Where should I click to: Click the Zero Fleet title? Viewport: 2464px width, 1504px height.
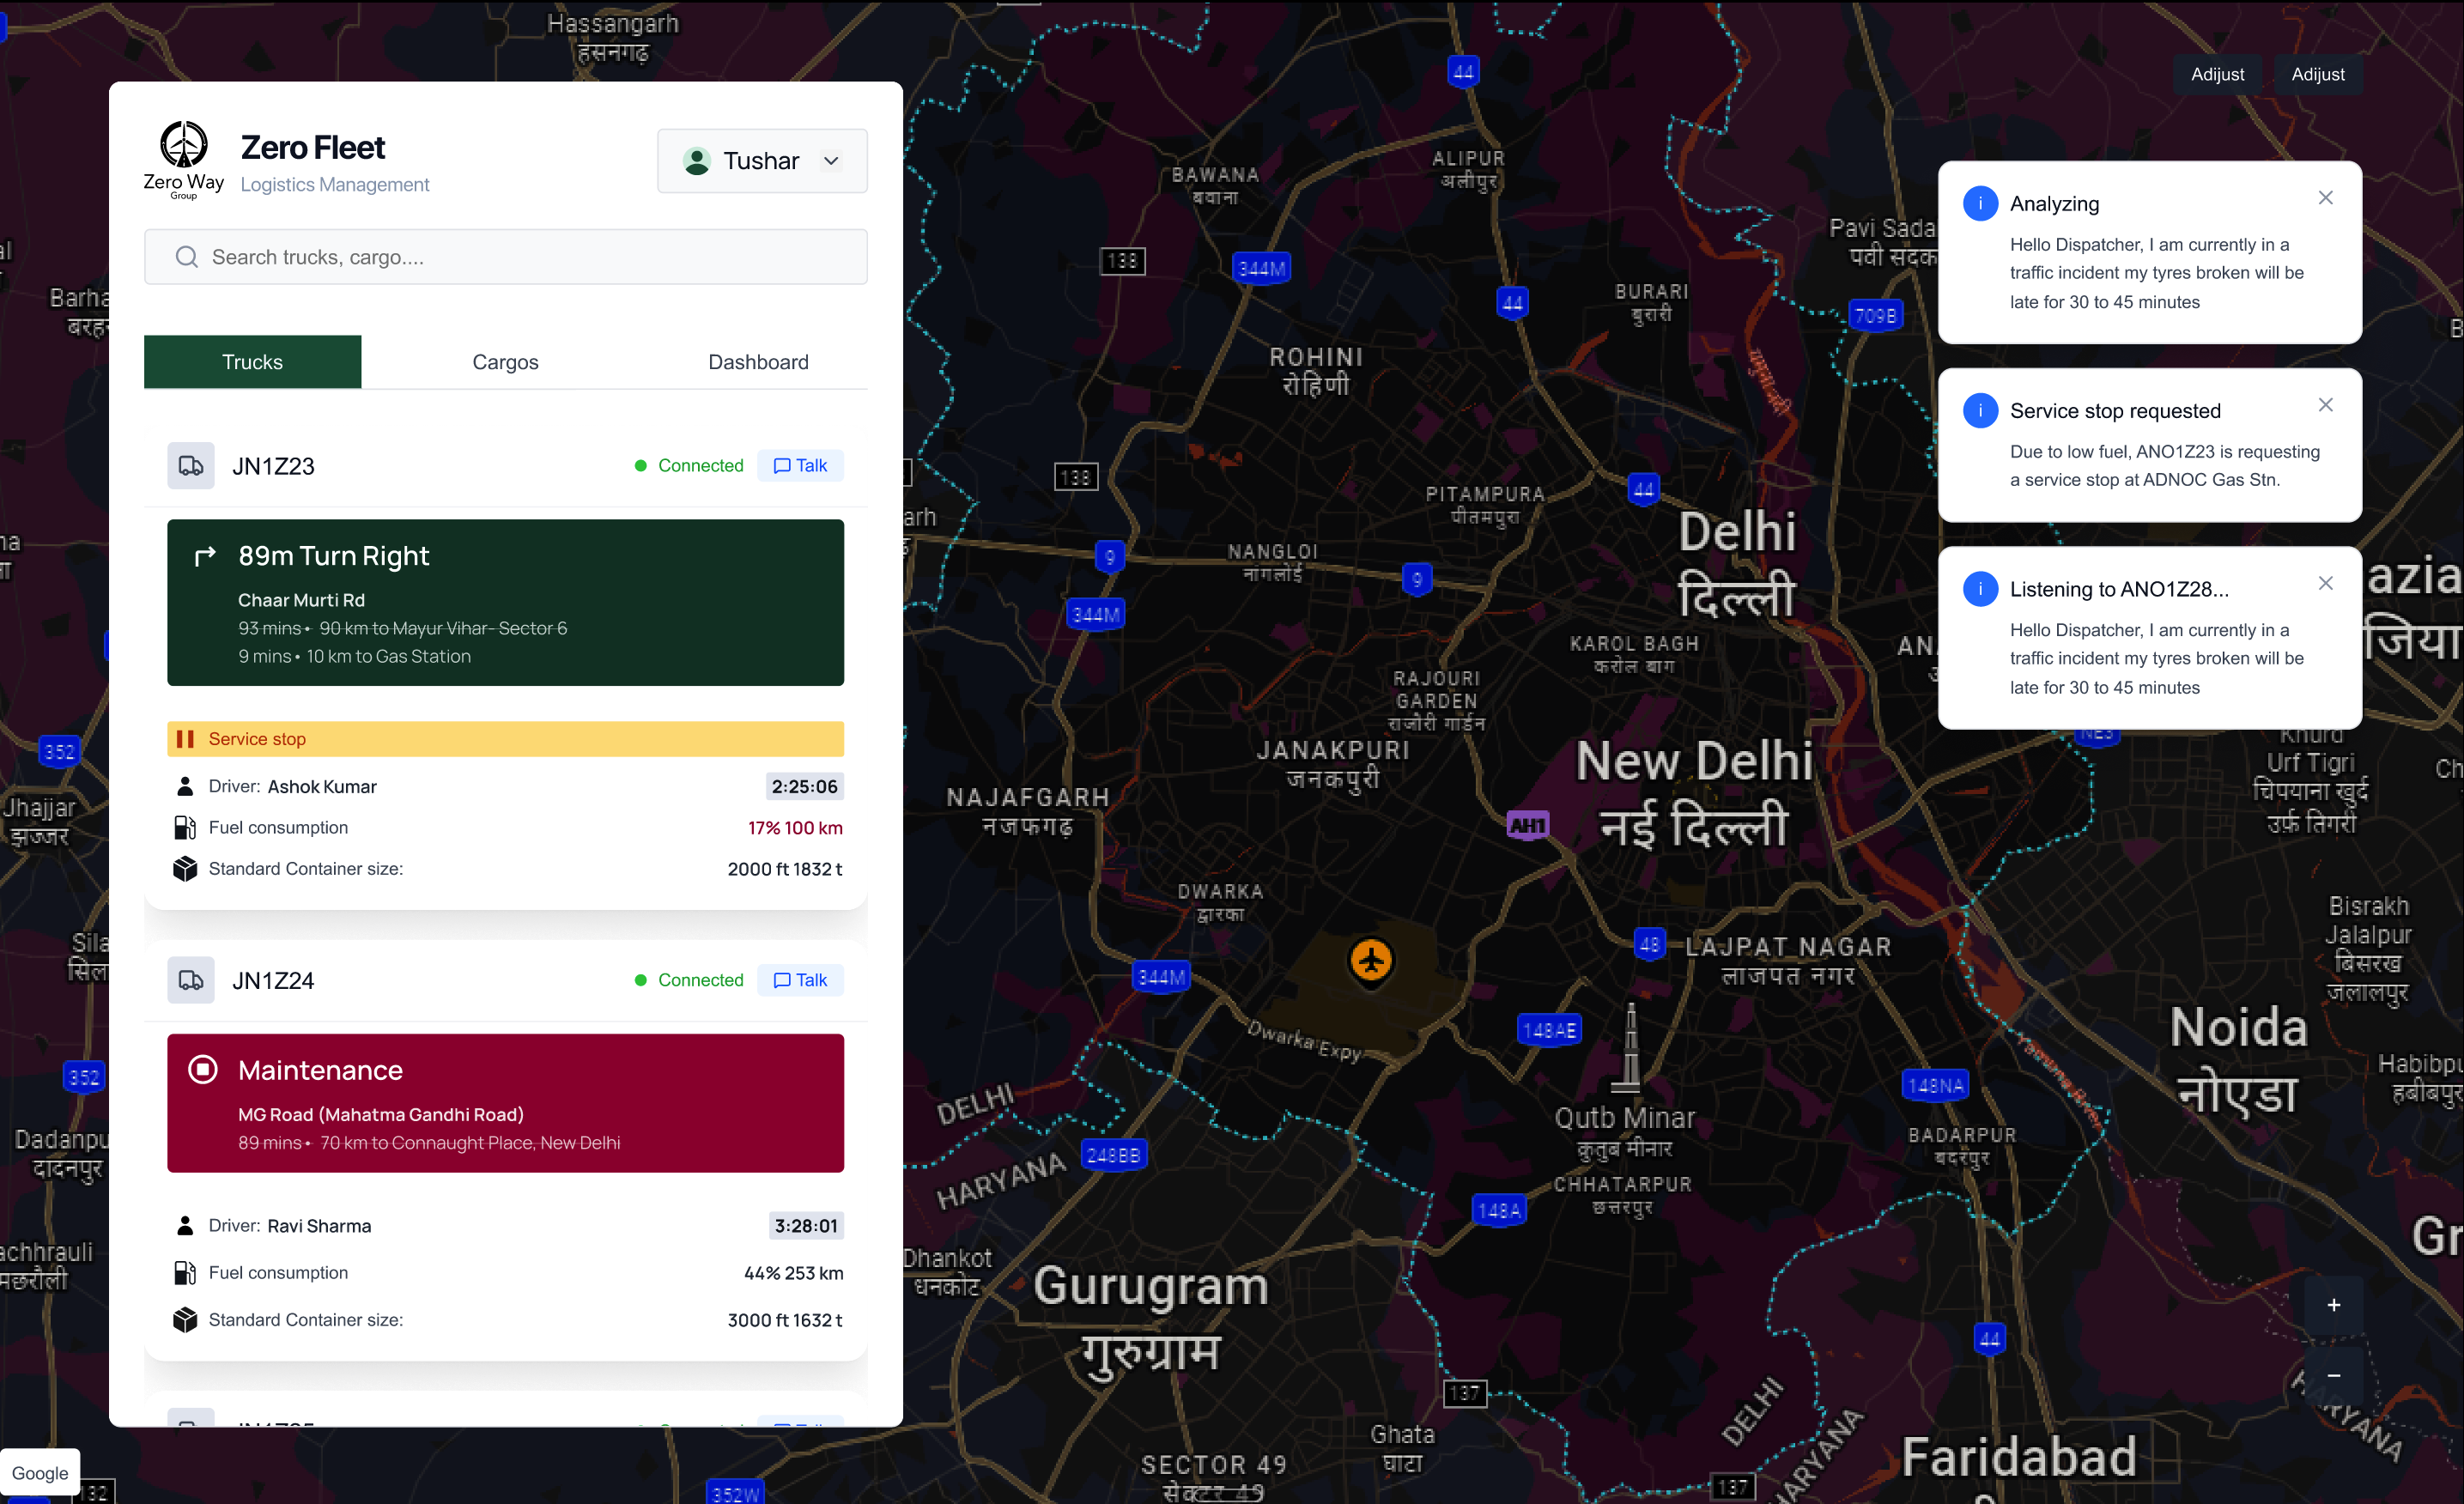point(313,147)
